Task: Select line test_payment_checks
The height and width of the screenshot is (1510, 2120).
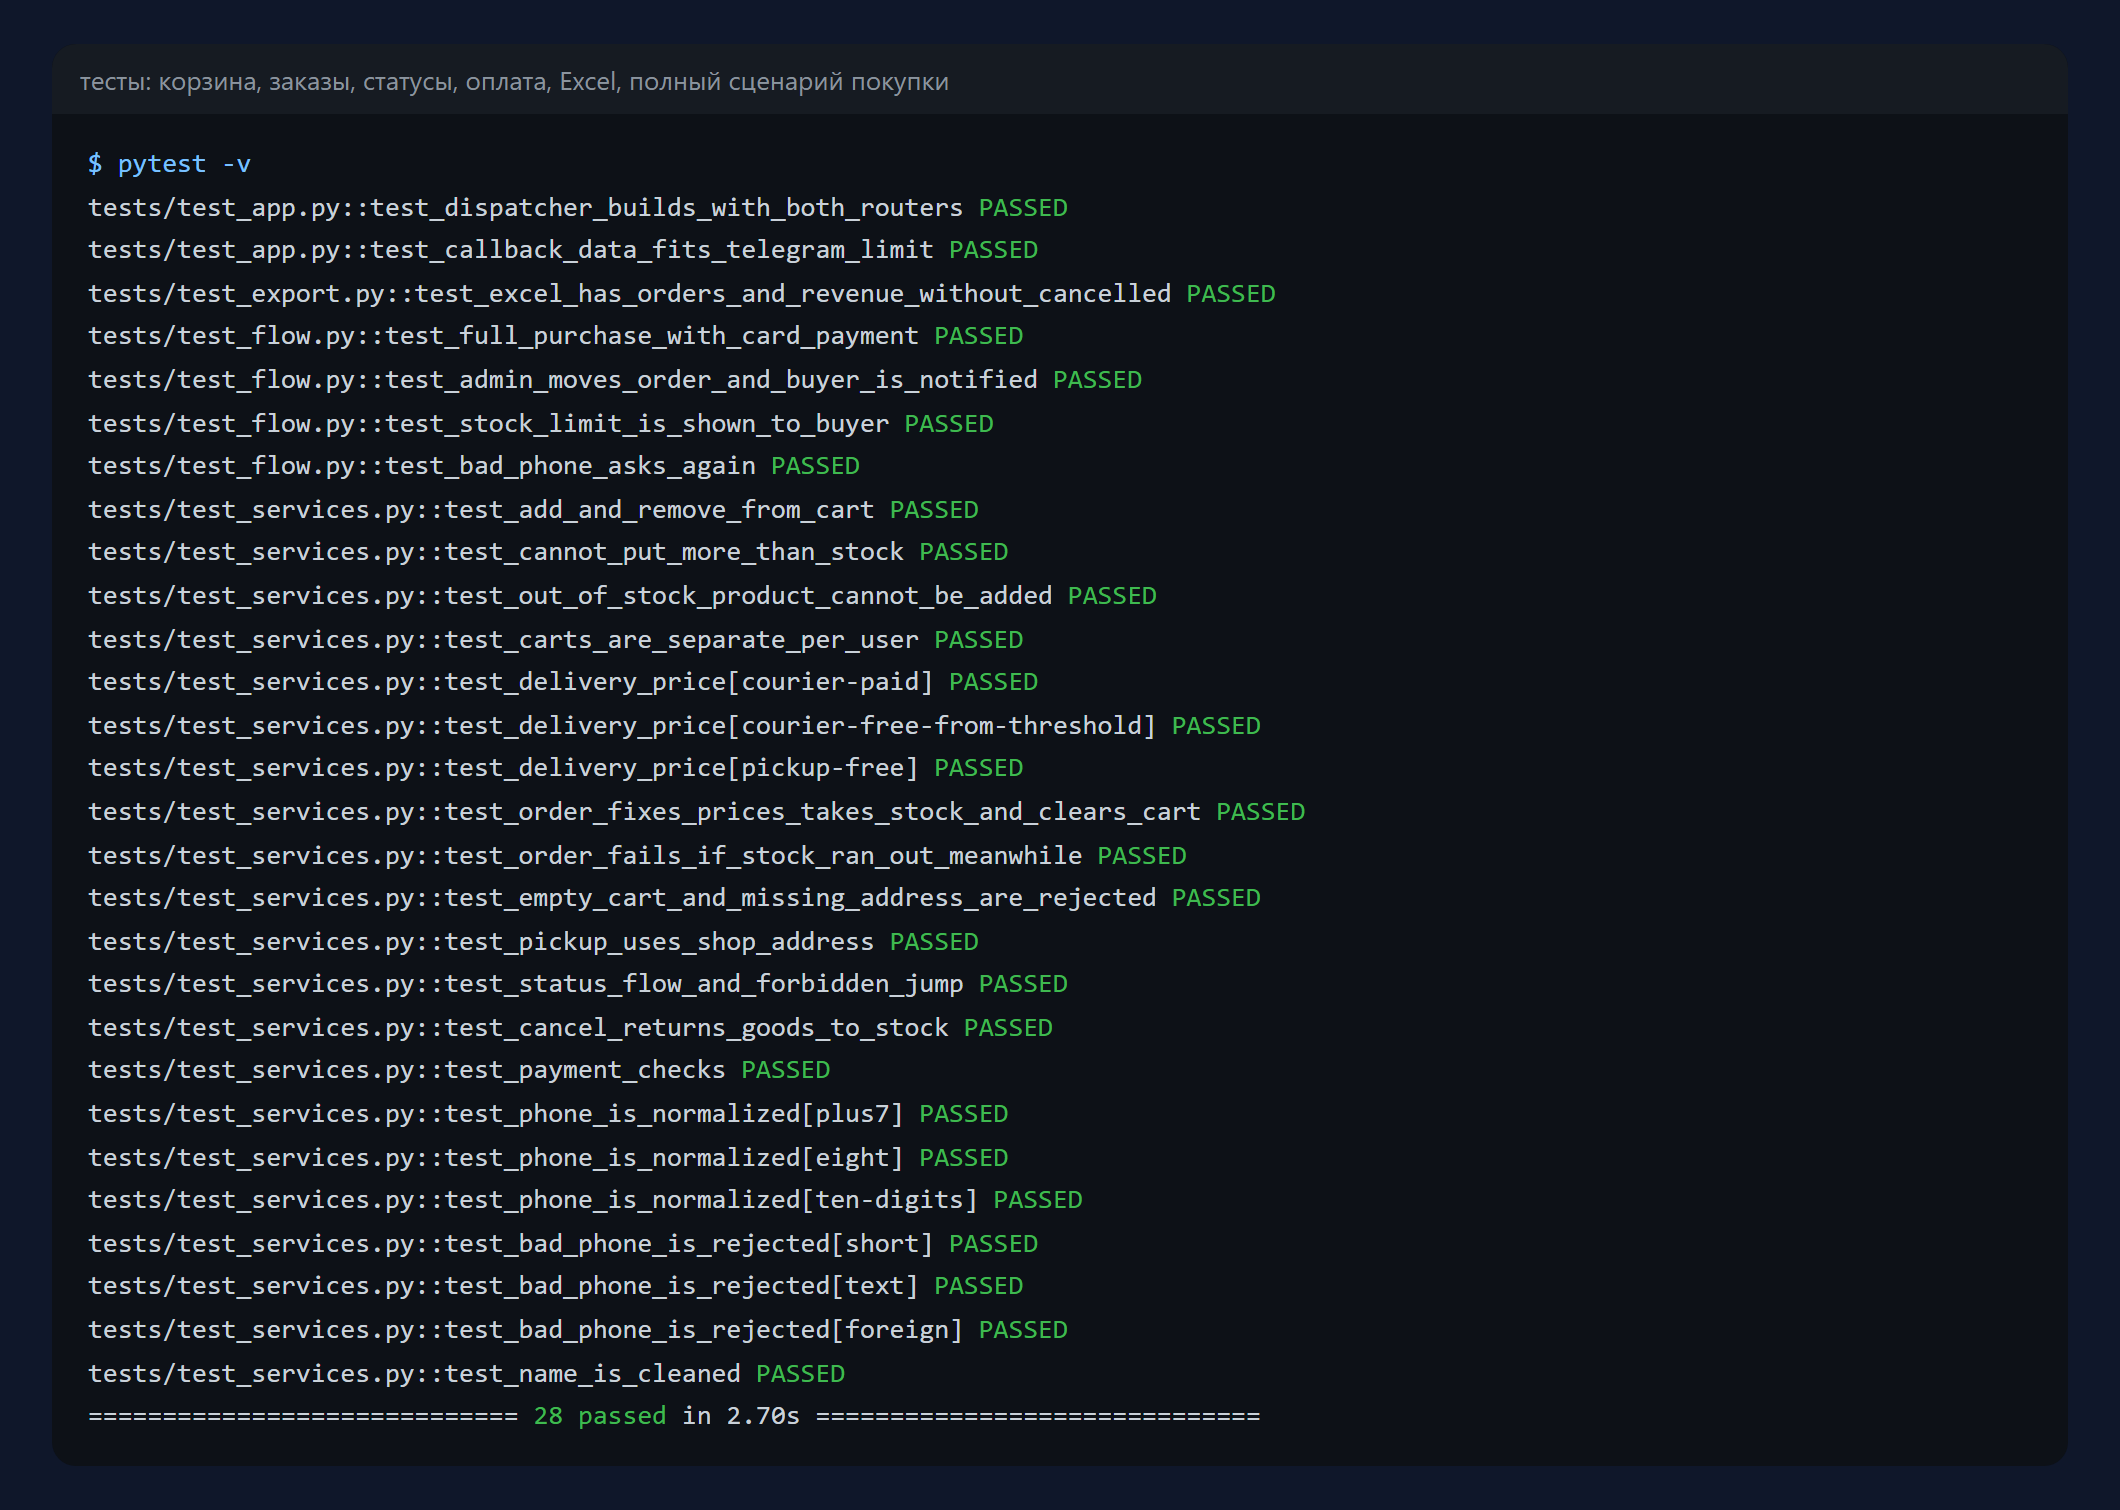Action: [x=459, y=1070]
